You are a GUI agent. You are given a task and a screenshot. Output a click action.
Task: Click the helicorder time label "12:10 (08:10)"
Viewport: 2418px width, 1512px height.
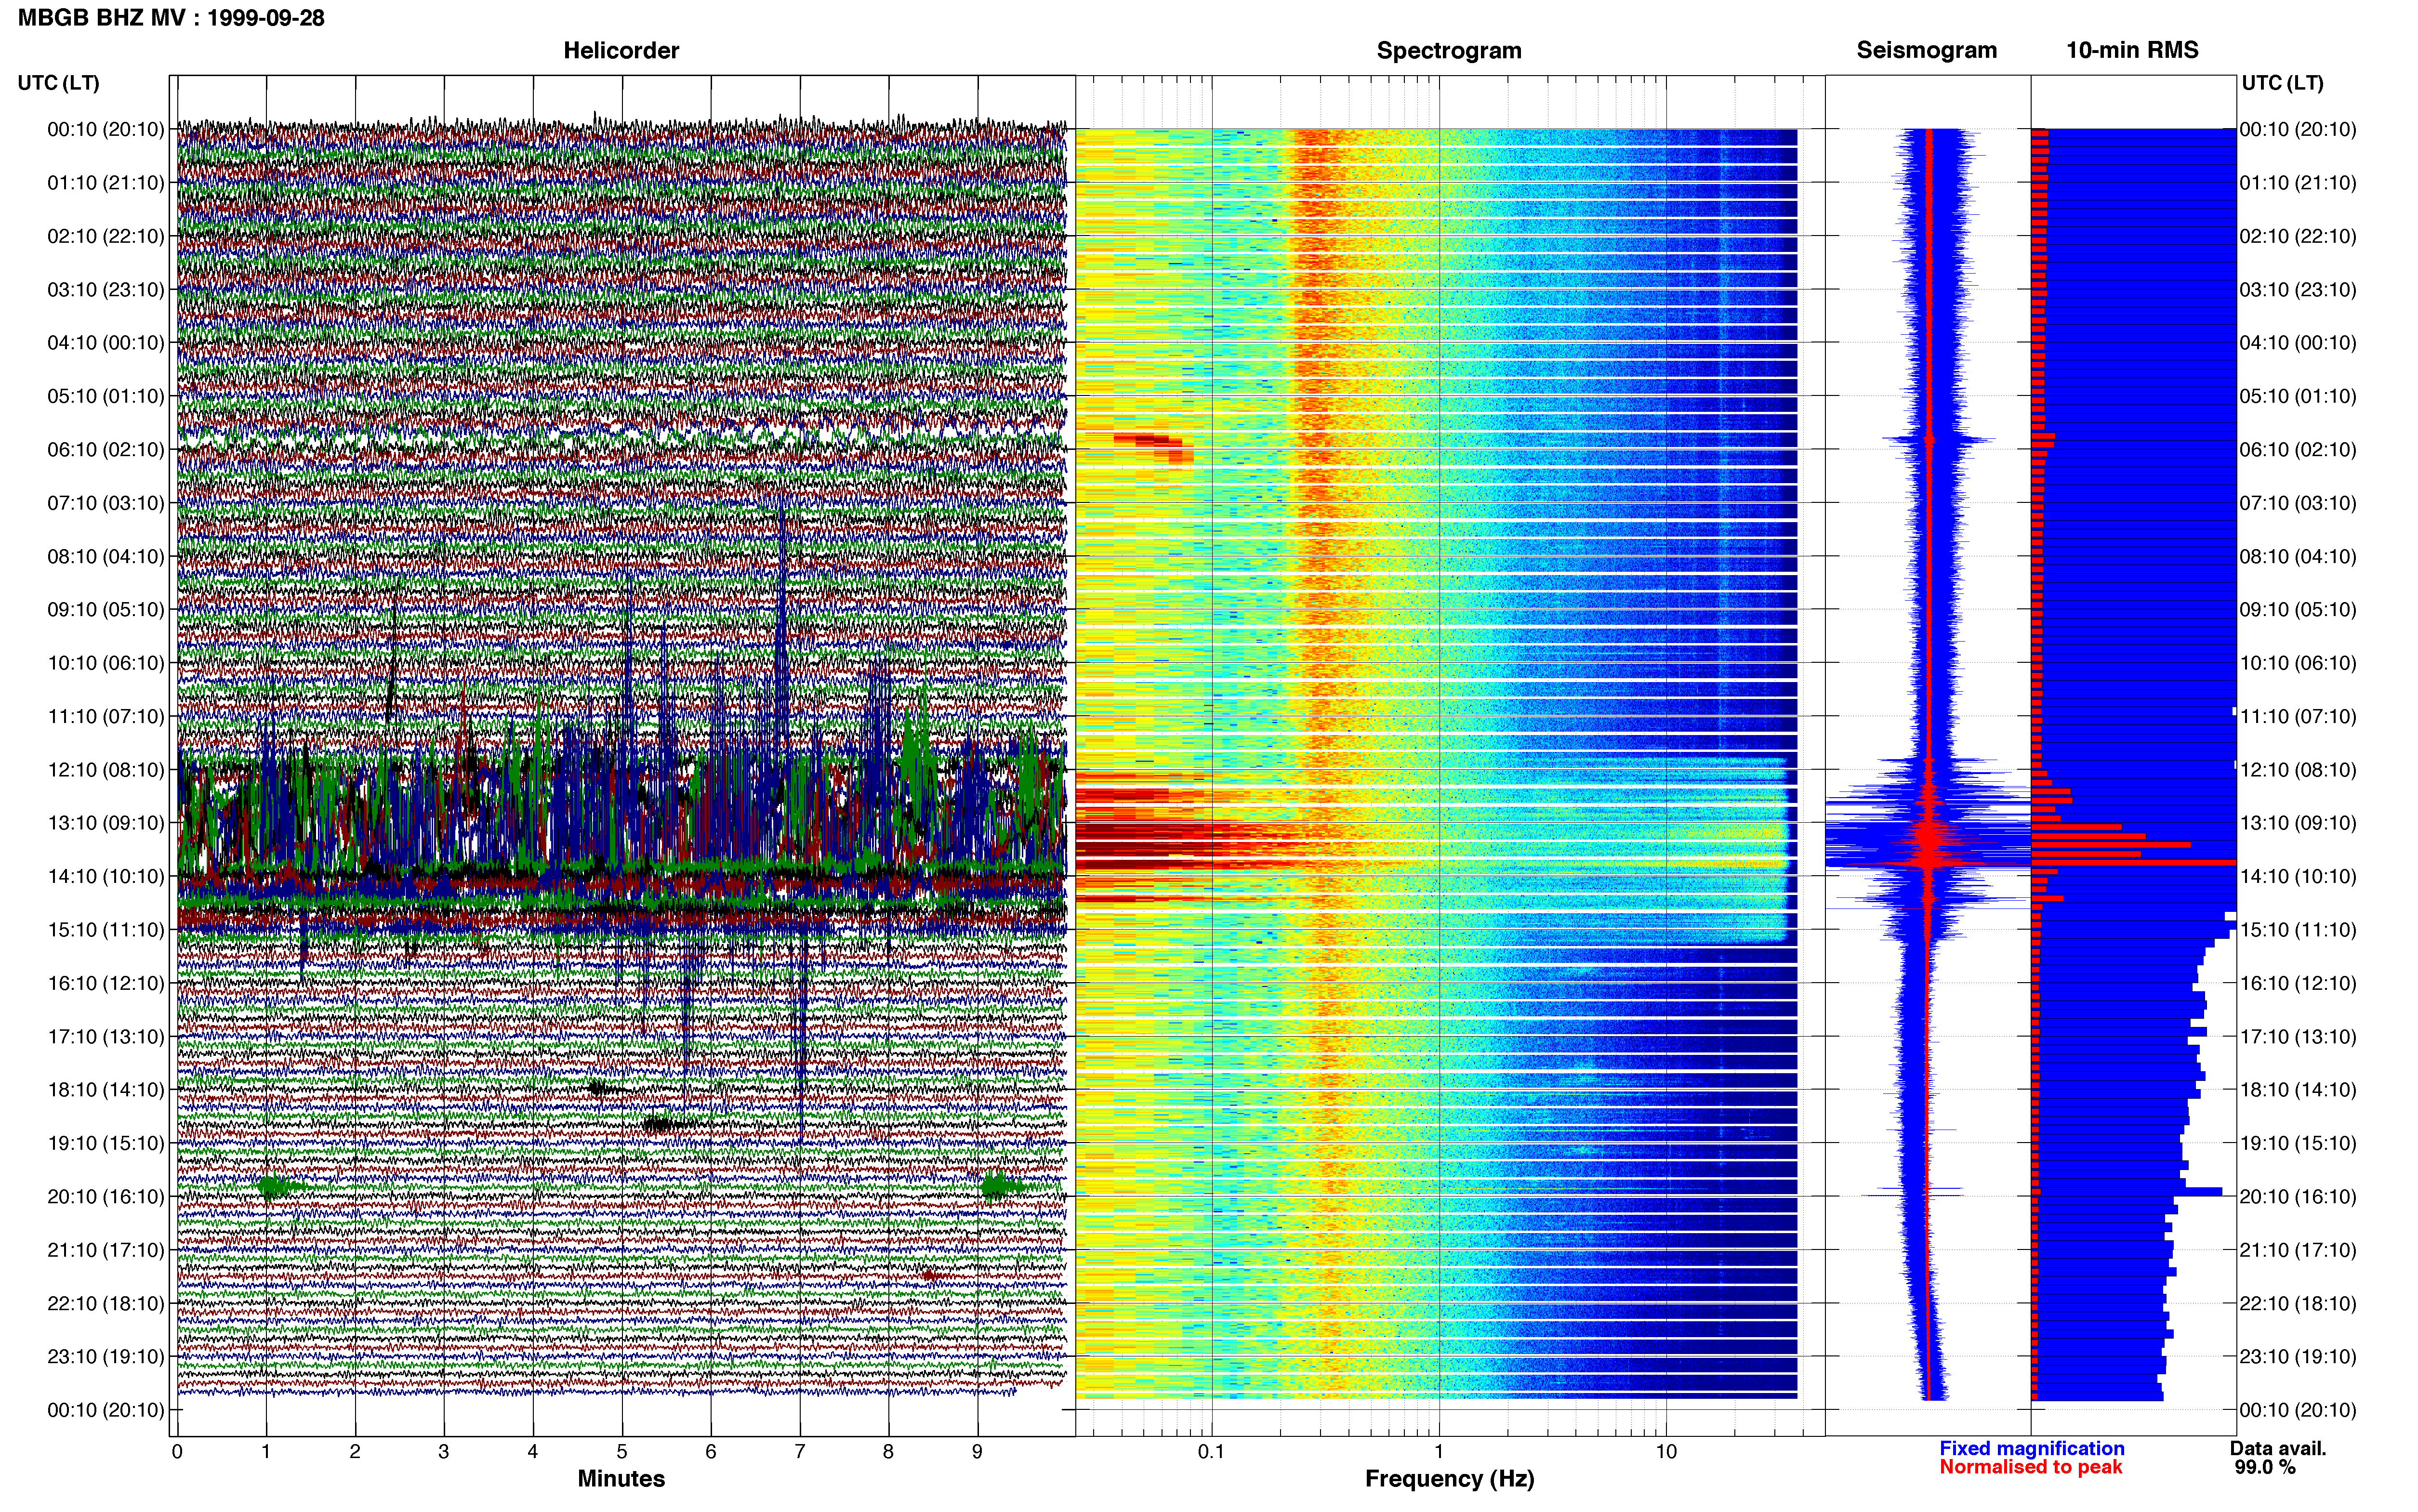tap(106, 770)
